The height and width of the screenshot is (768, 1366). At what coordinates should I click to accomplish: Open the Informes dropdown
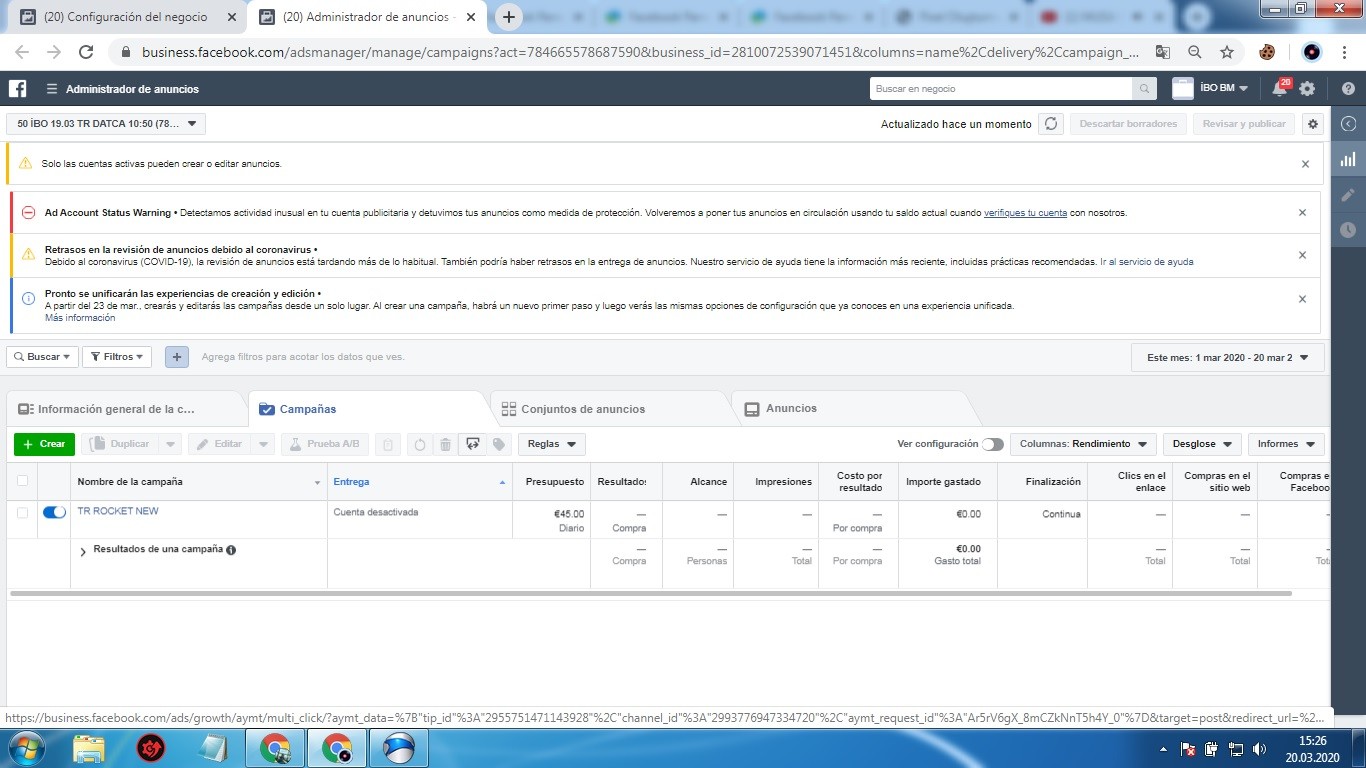click(1286, 444)
